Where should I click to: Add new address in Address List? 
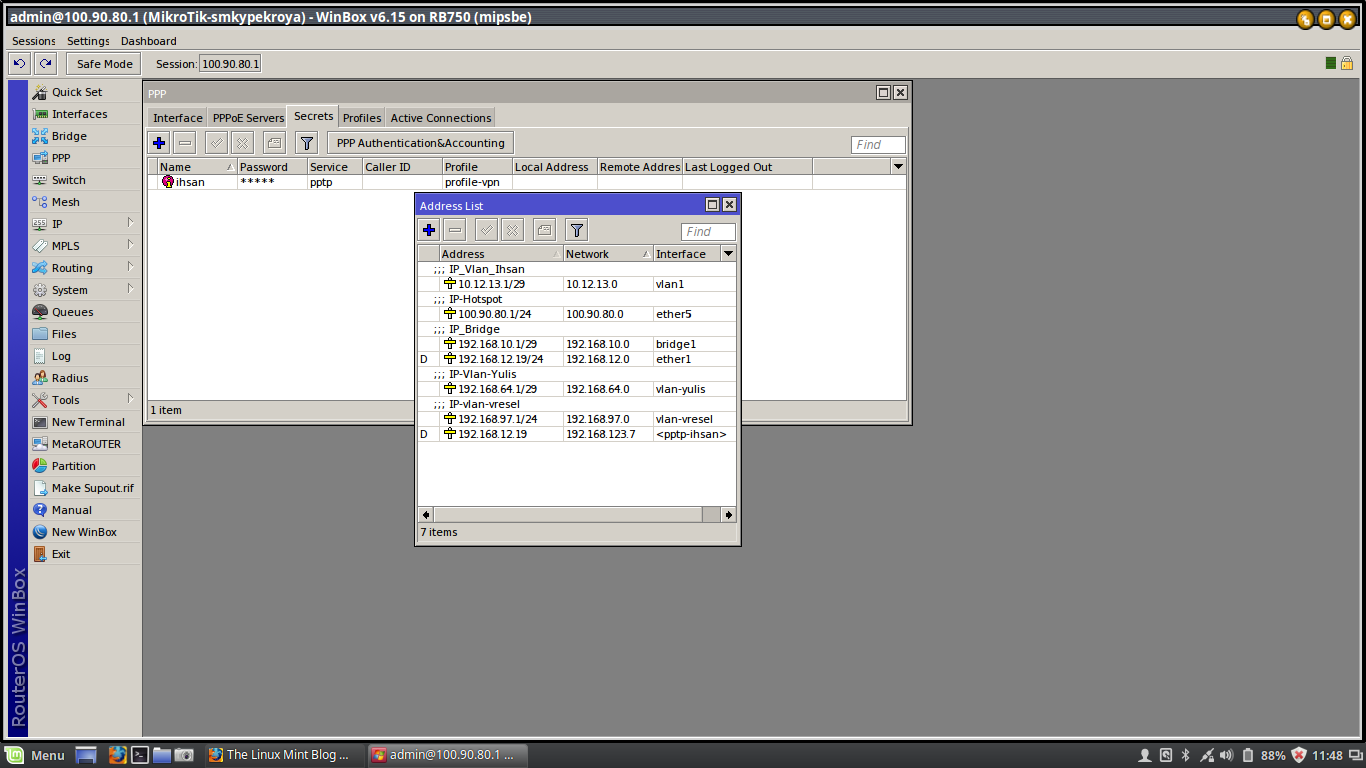tap(429, 230)
